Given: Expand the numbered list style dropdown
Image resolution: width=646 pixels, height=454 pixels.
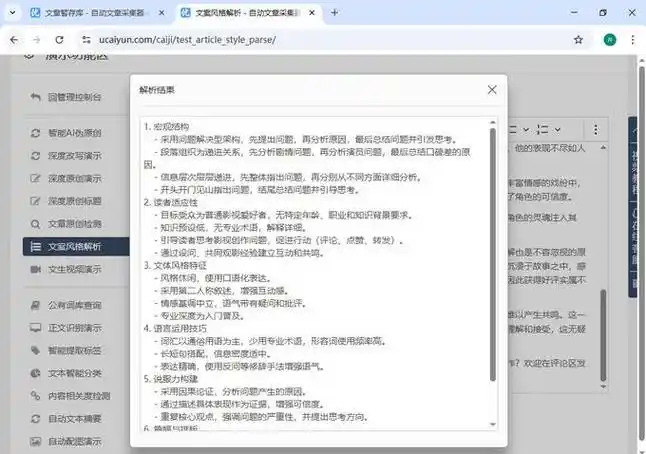Looking at the screenshot, I should click(557, 130).
